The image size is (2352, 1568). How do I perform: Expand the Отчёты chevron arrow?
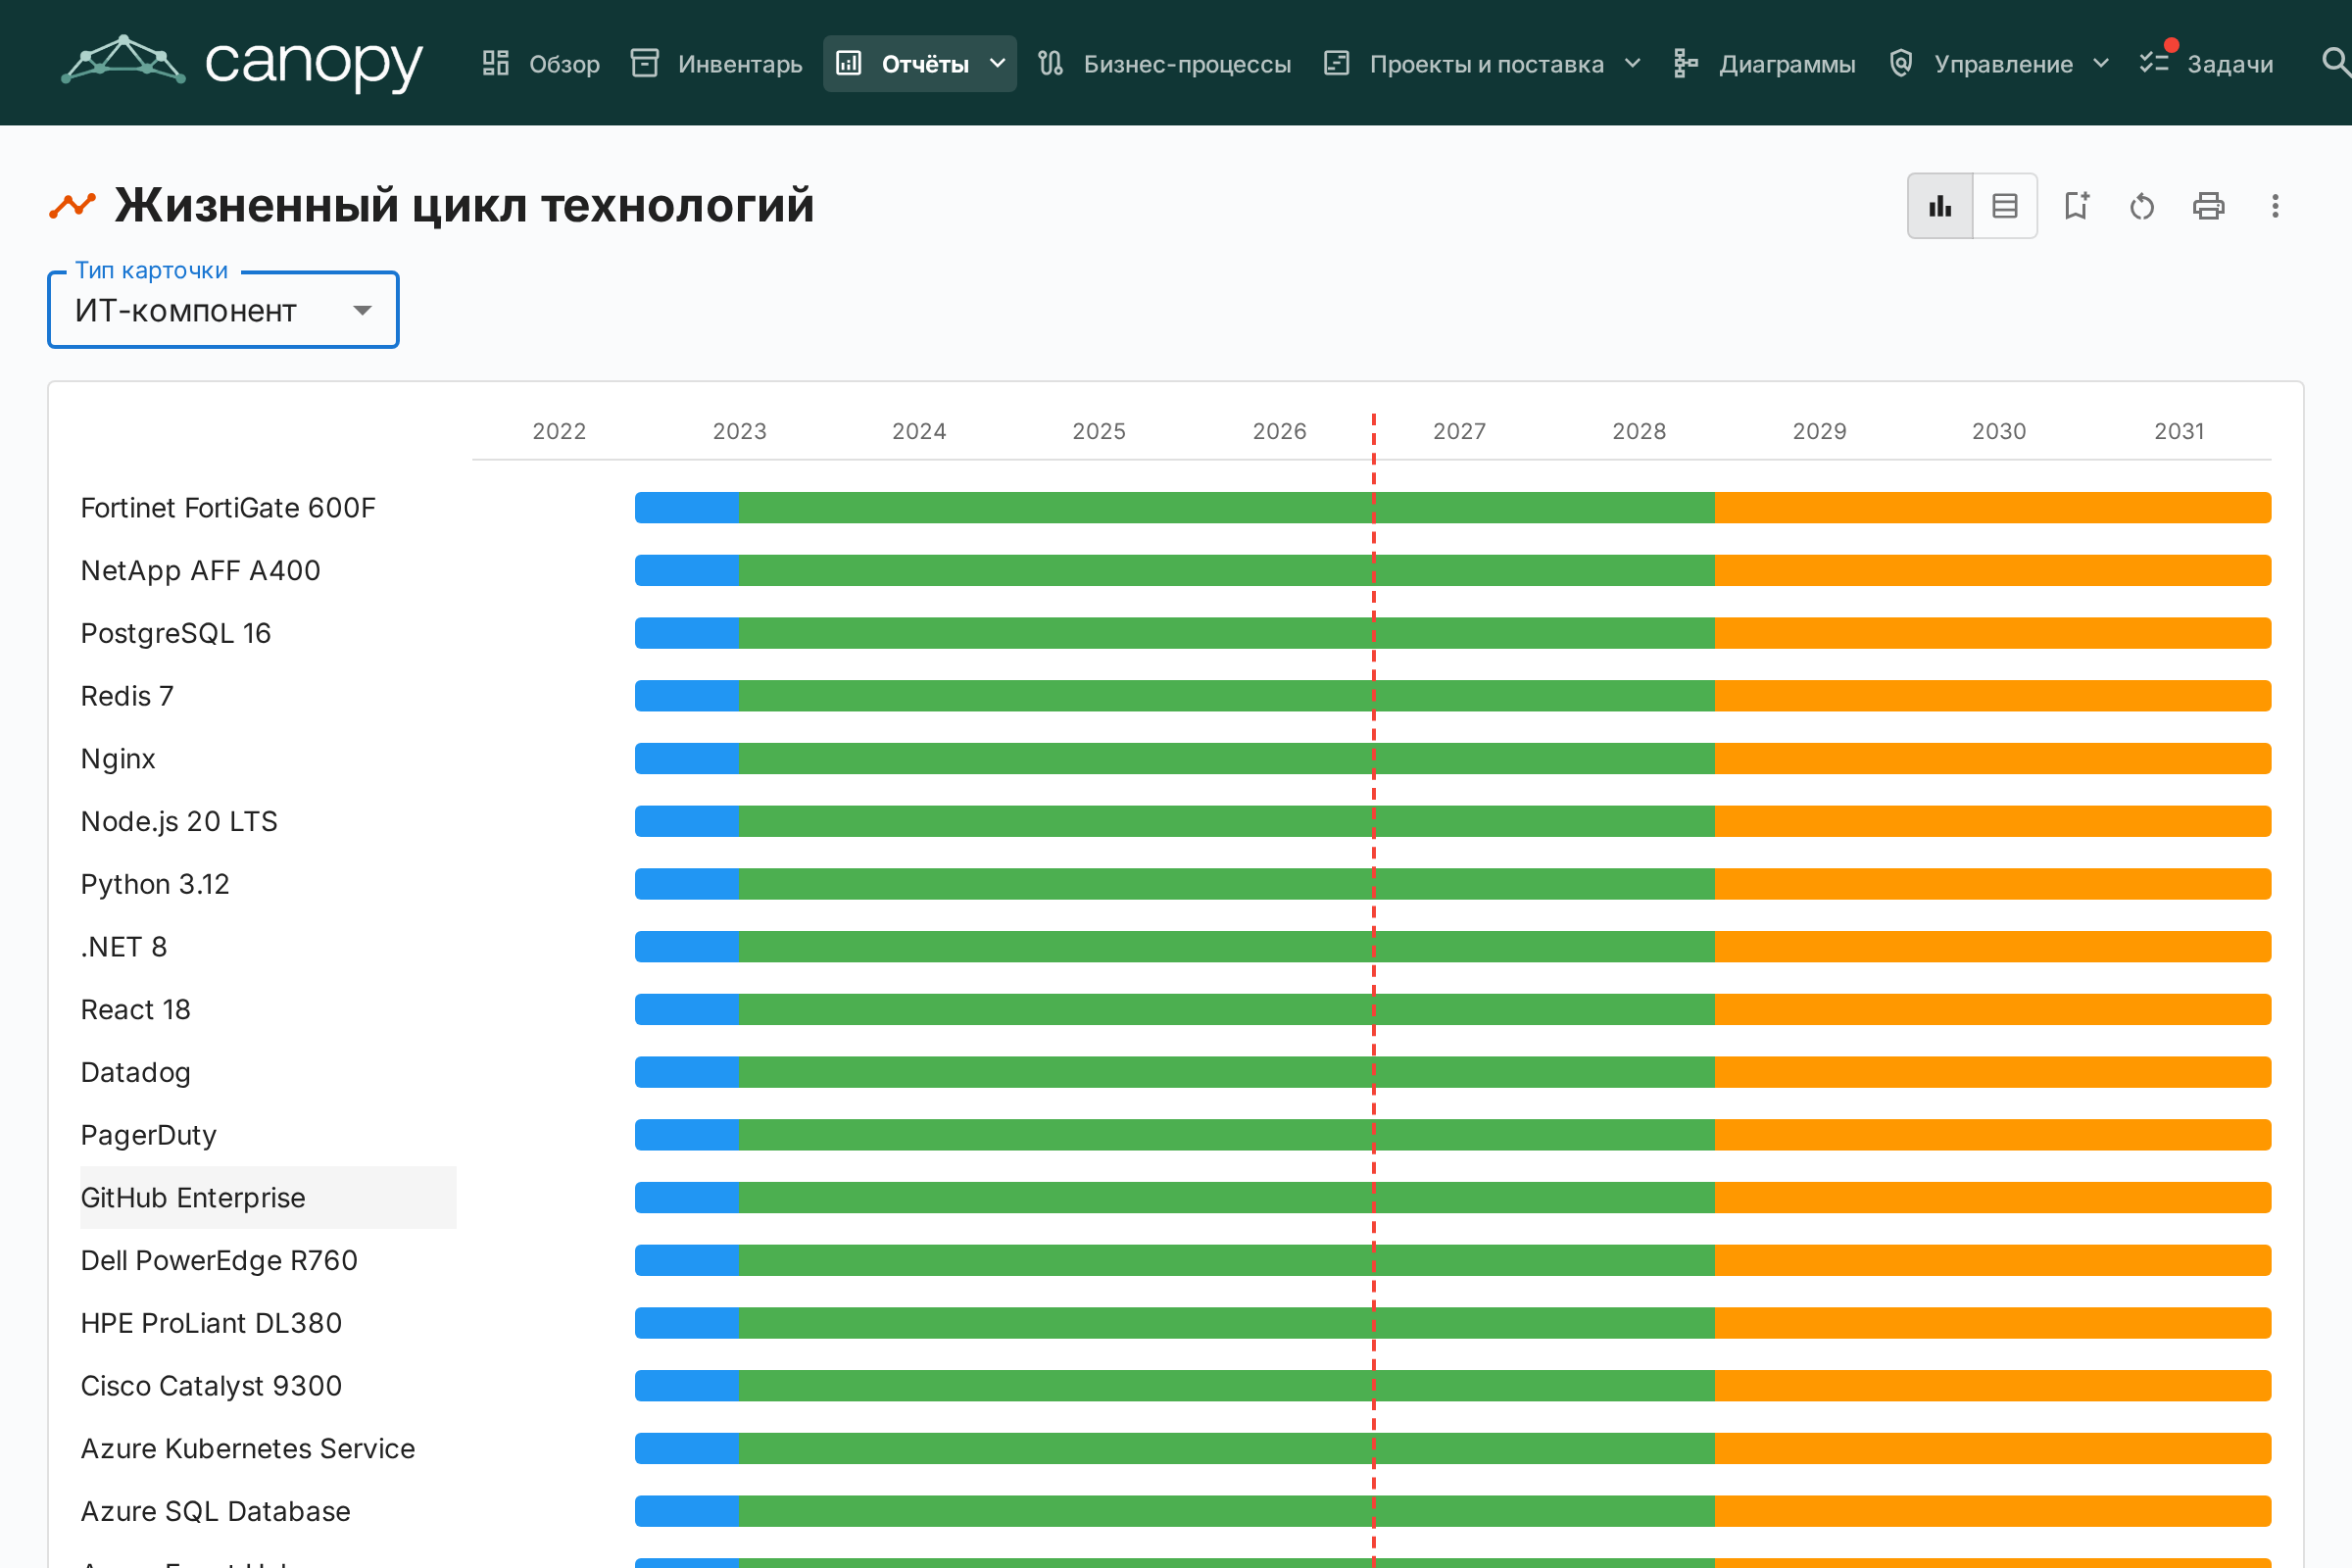point(997,64)
